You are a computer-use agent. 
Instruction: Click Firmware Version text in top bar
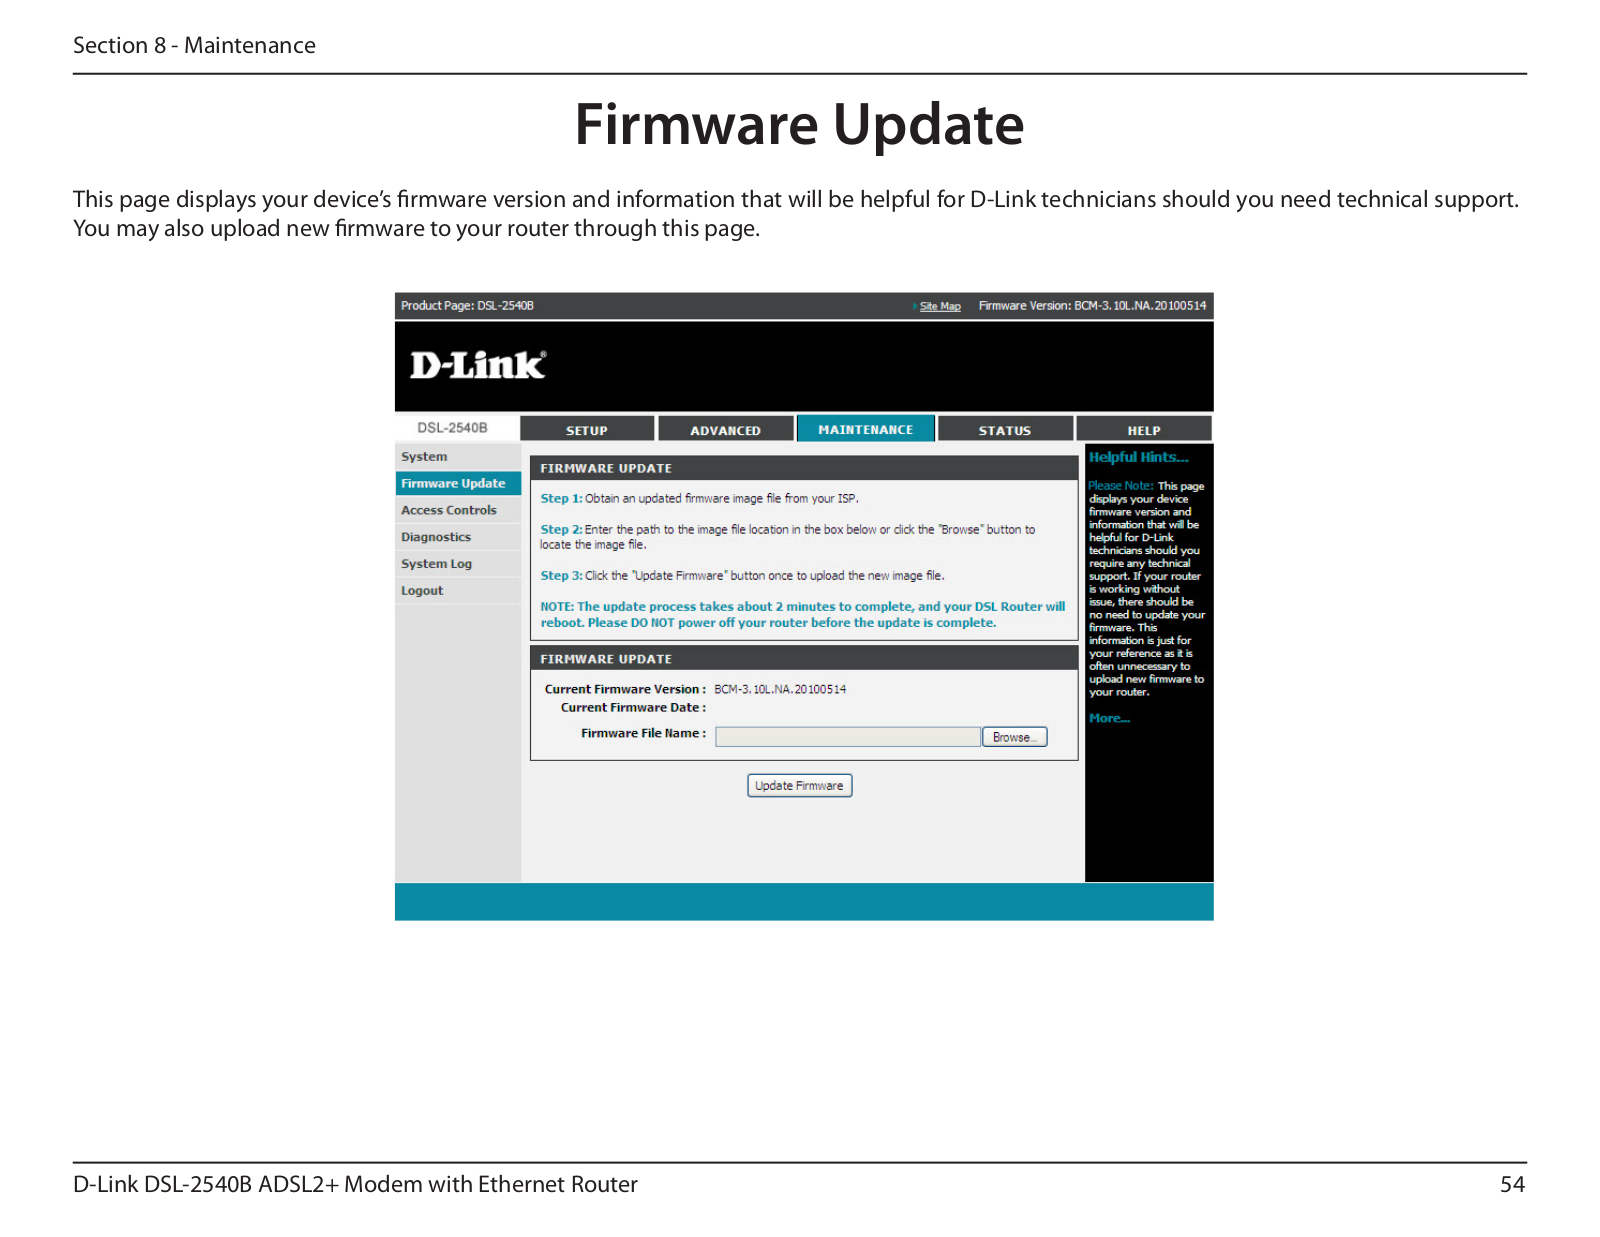pyautogui.click(x=1092, y=306)
